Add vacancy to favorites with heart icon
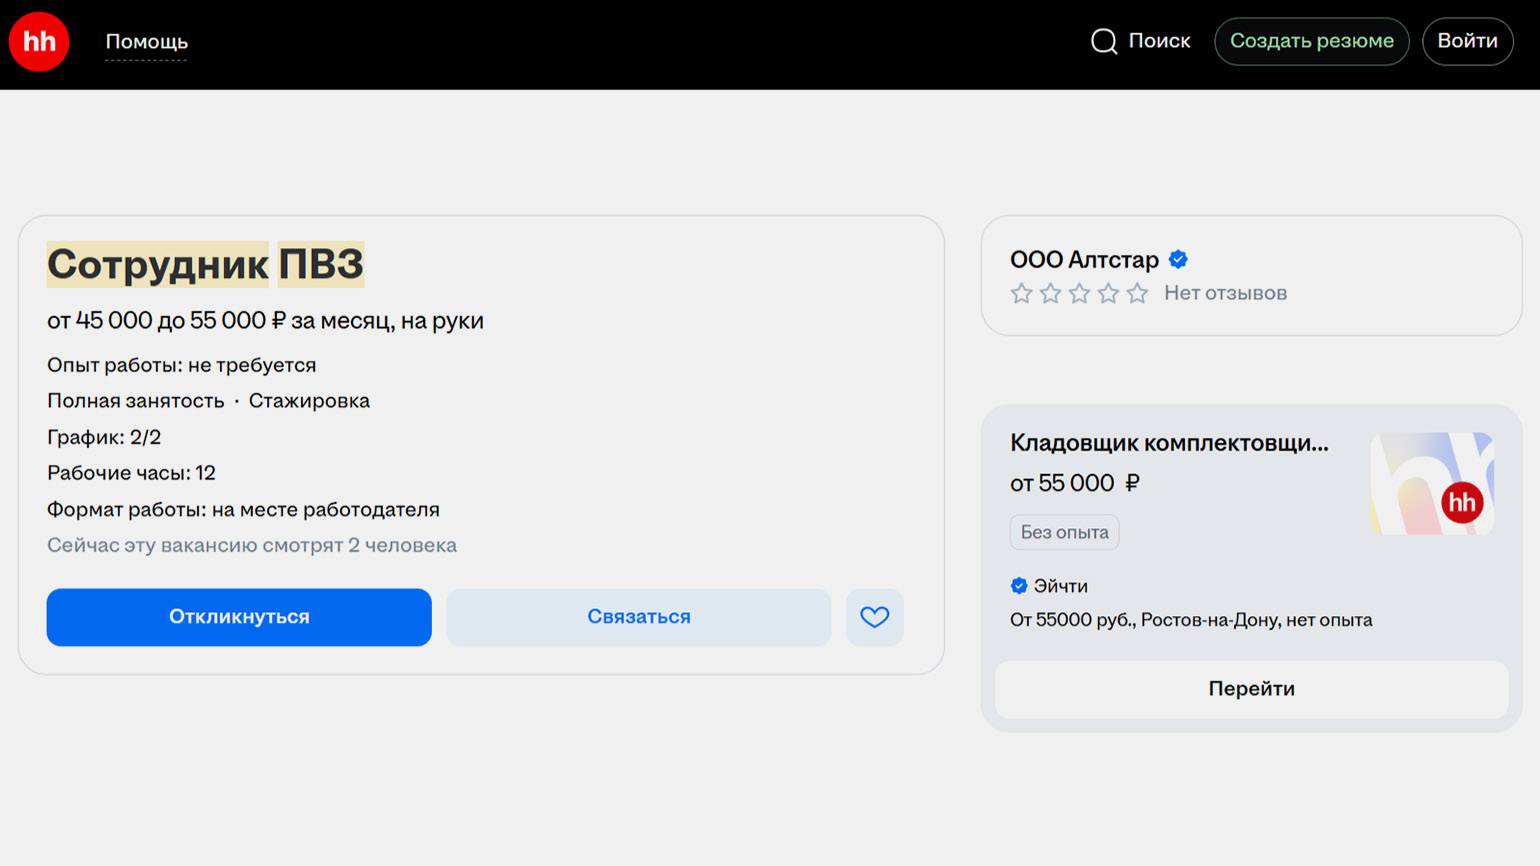 pos(875,617)
